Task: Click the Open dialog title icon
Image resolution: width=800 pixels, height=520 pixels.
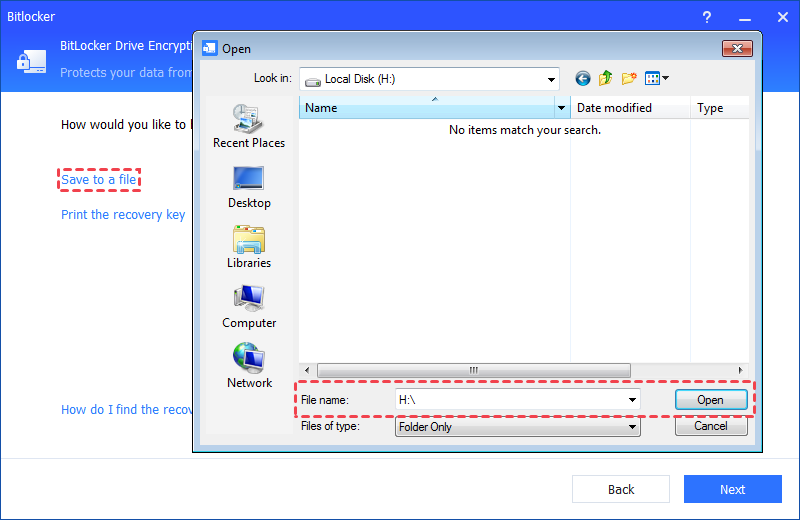Action: point(210,48)
